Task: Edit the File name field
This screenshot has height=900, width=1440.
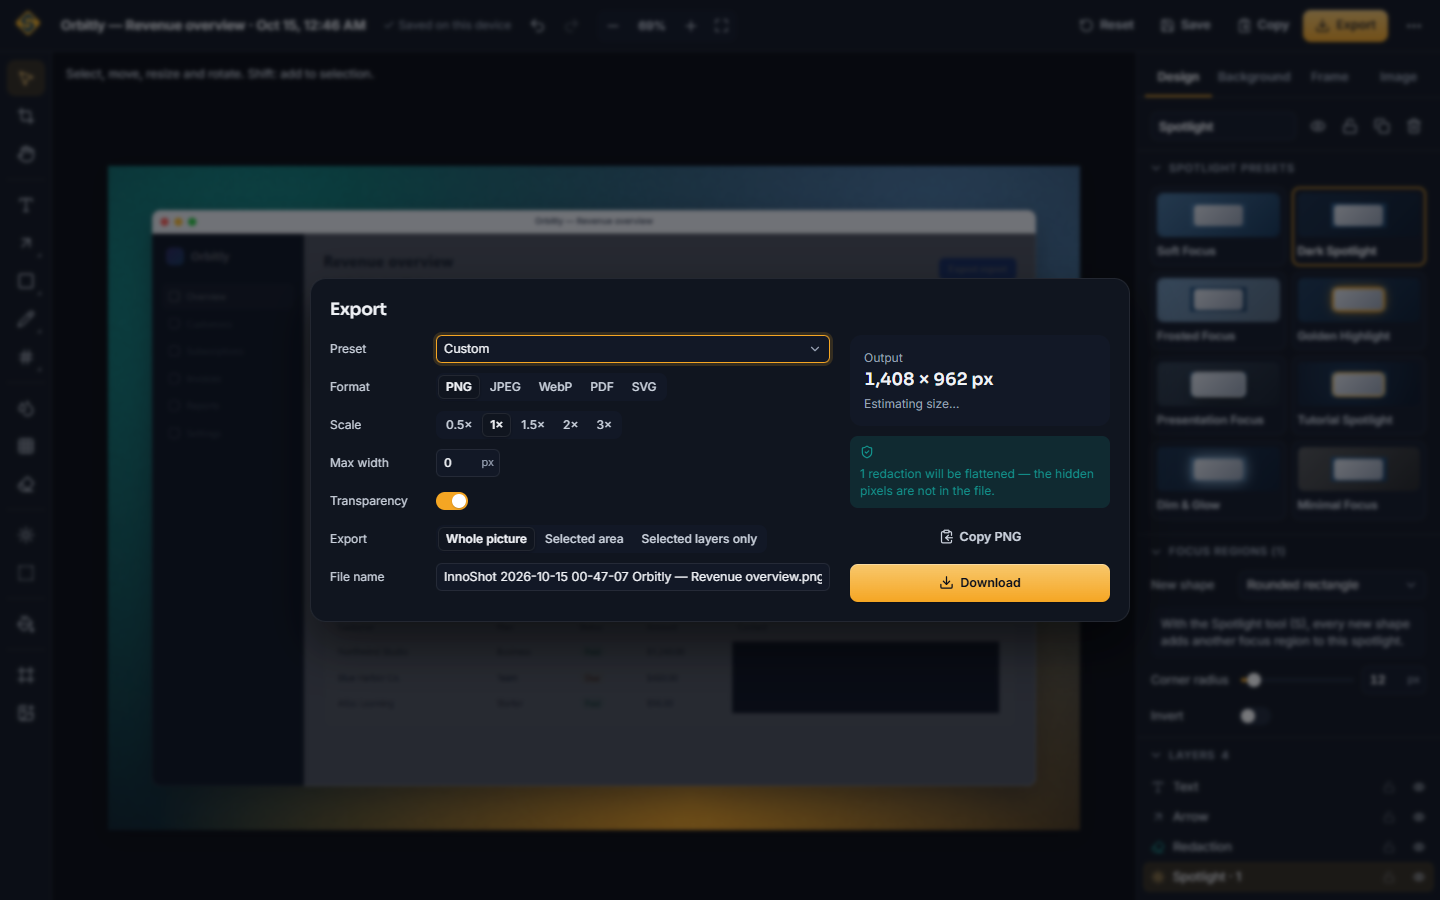Action: [632, 577]
